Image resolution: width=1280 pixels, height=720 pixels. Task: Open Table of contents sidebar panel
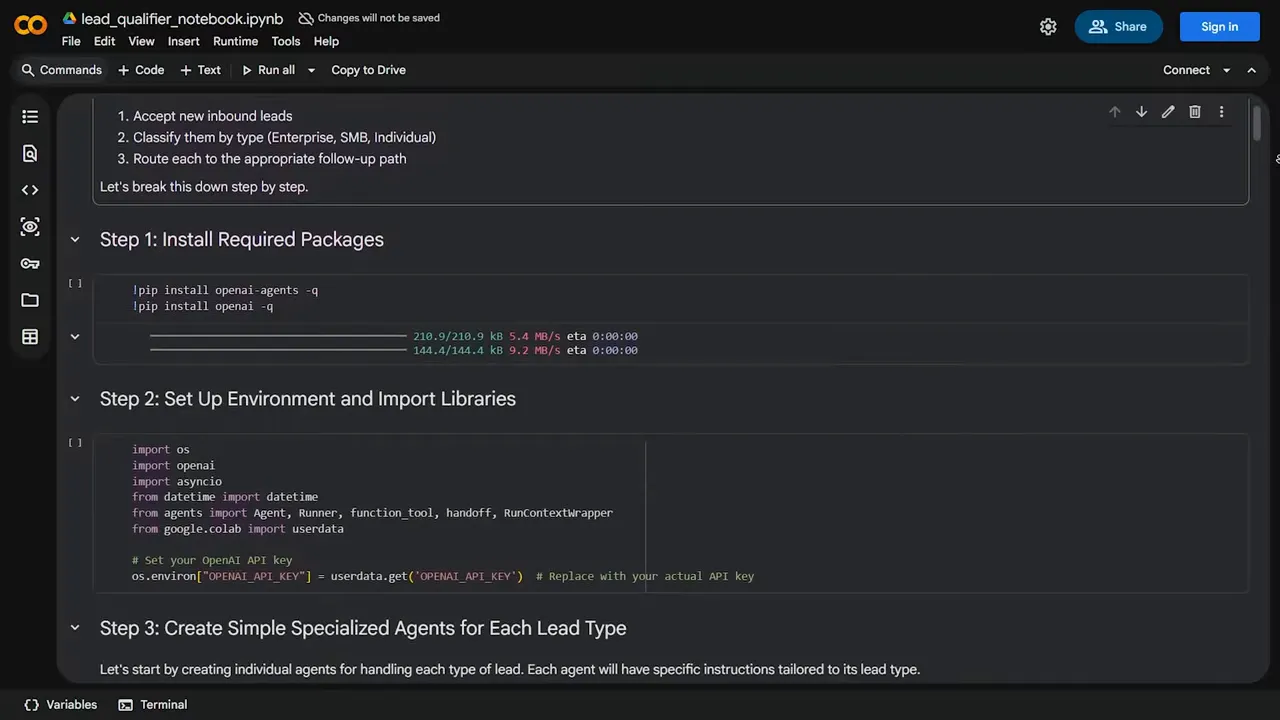[x=30, y=117]
